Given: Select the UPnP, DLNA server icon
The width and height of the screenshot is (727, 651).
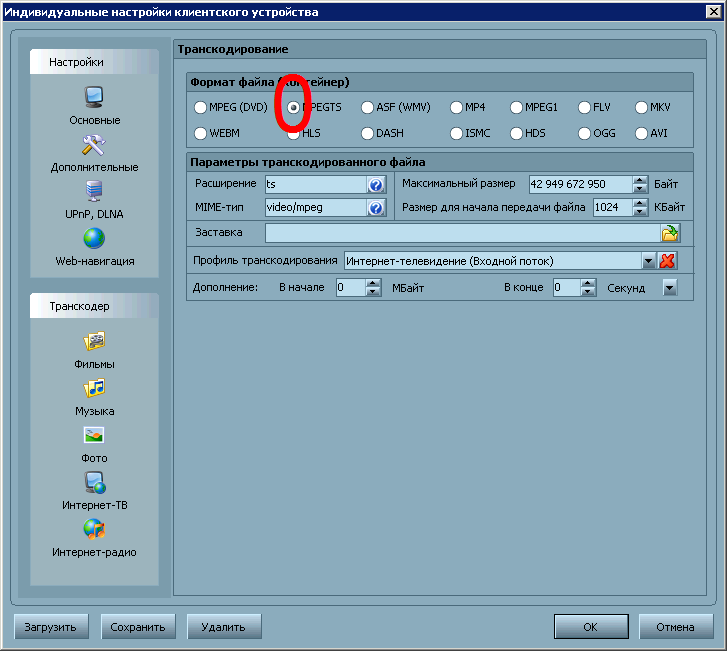Looking at the screenshot, I should click(95, 191).
